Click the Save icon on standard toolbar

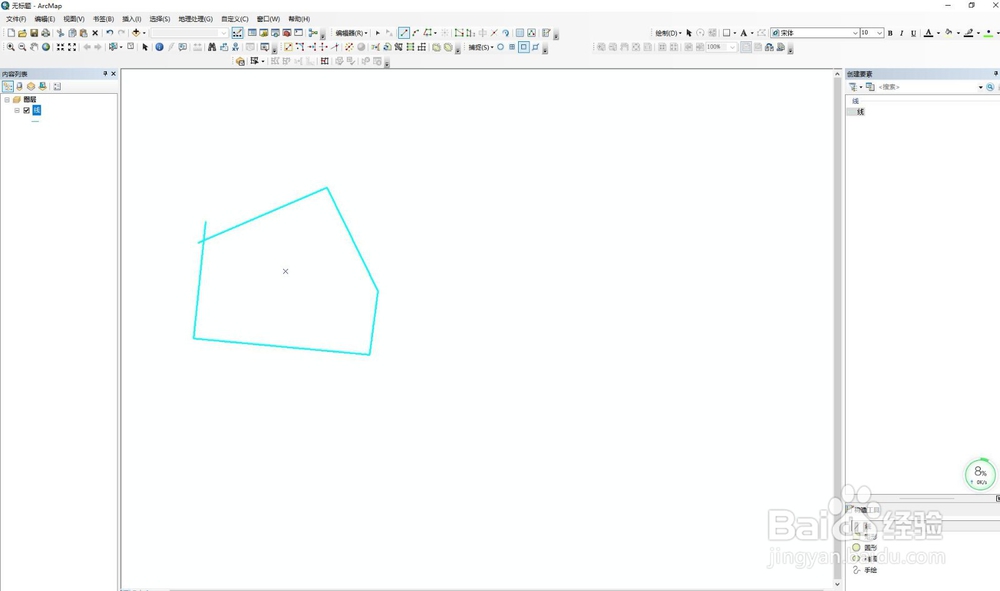pyautogui.click(x=35, y=31)
